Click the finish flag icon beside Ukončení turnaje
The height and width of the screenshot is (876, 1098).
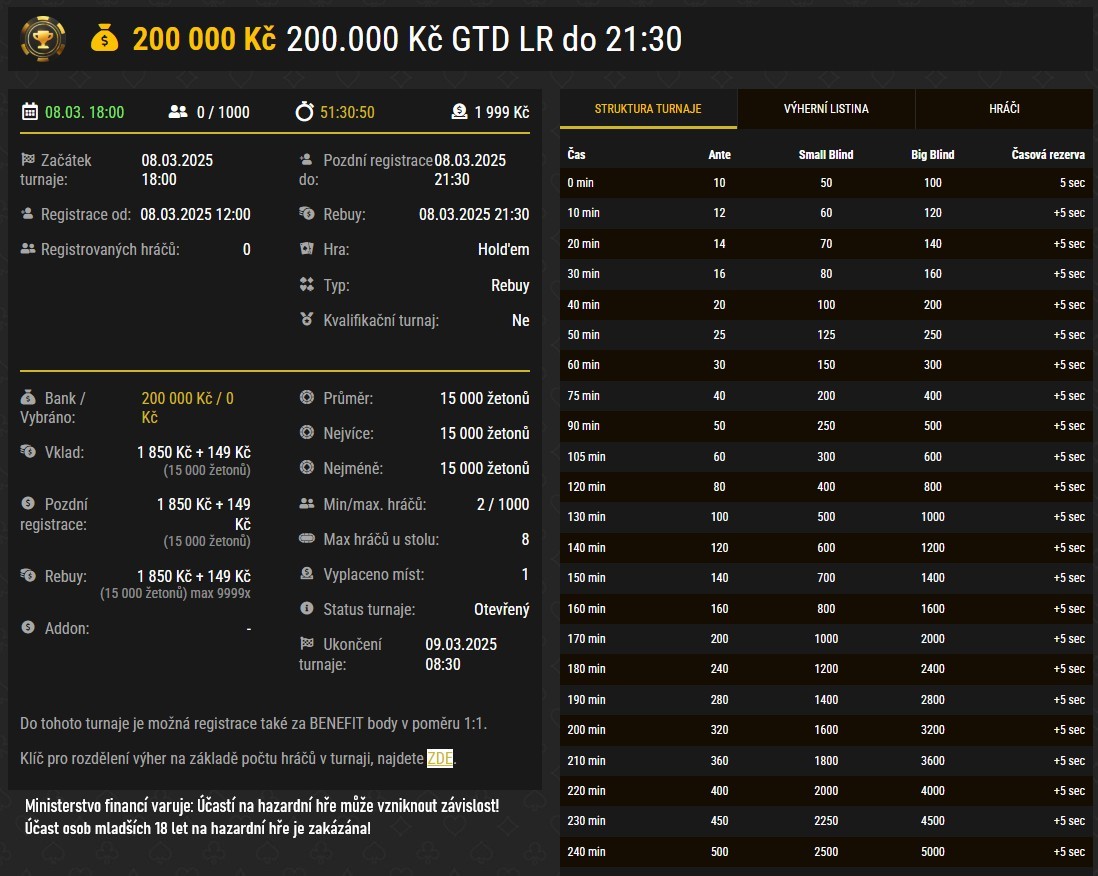307,643
